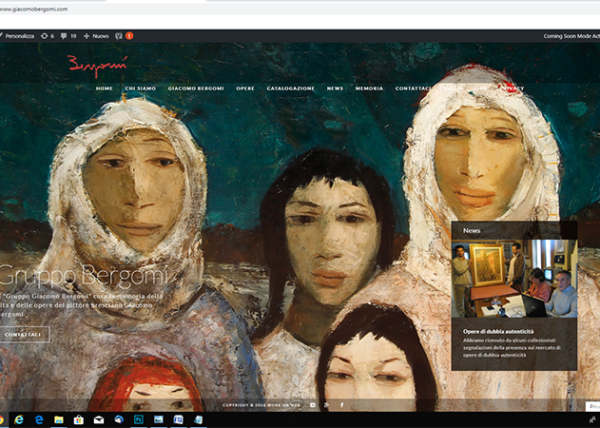Open the OPERE menu item
This screenshot has height=428, width=600.
click(245, 88)
